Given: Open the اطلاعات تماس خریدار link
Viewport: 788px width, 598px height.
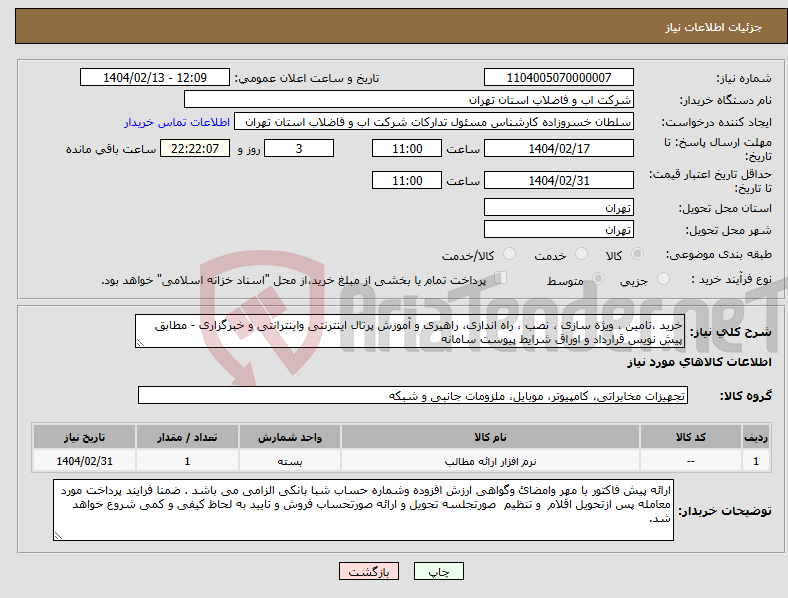Looking at the screenshot, I should pos(177,122).
